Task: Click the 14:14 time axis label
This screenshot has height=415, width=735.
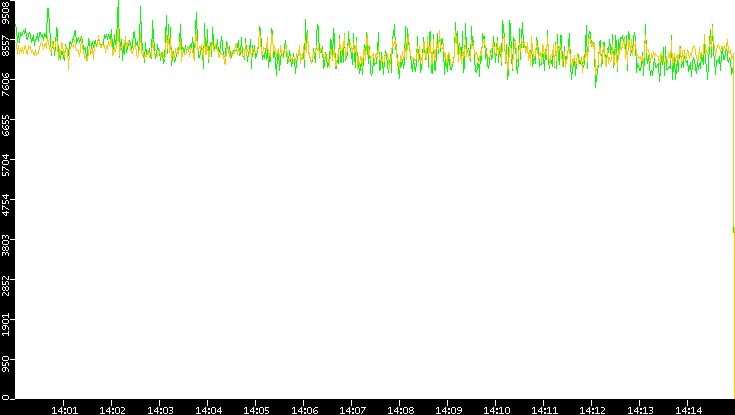Action: pyautogui.click(x=689, y=411)
